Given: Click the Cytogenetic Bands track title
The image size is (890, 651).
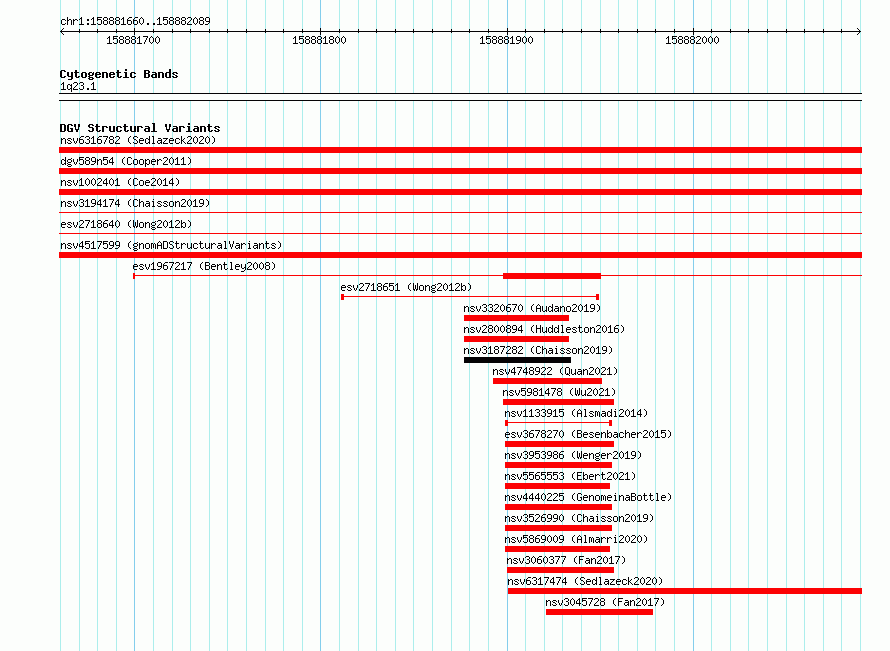Looking at the screenshot, I should coord(119,74).
